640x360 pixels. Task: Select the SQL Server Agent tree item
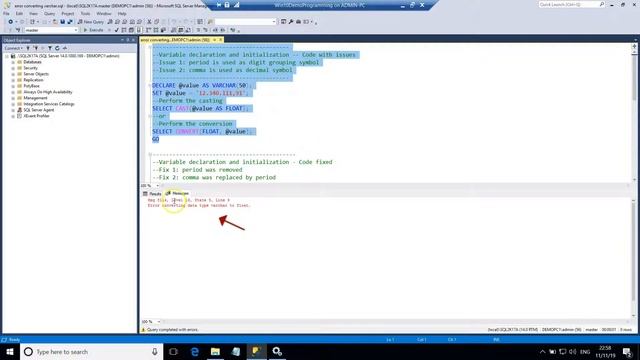coord(38,110)
